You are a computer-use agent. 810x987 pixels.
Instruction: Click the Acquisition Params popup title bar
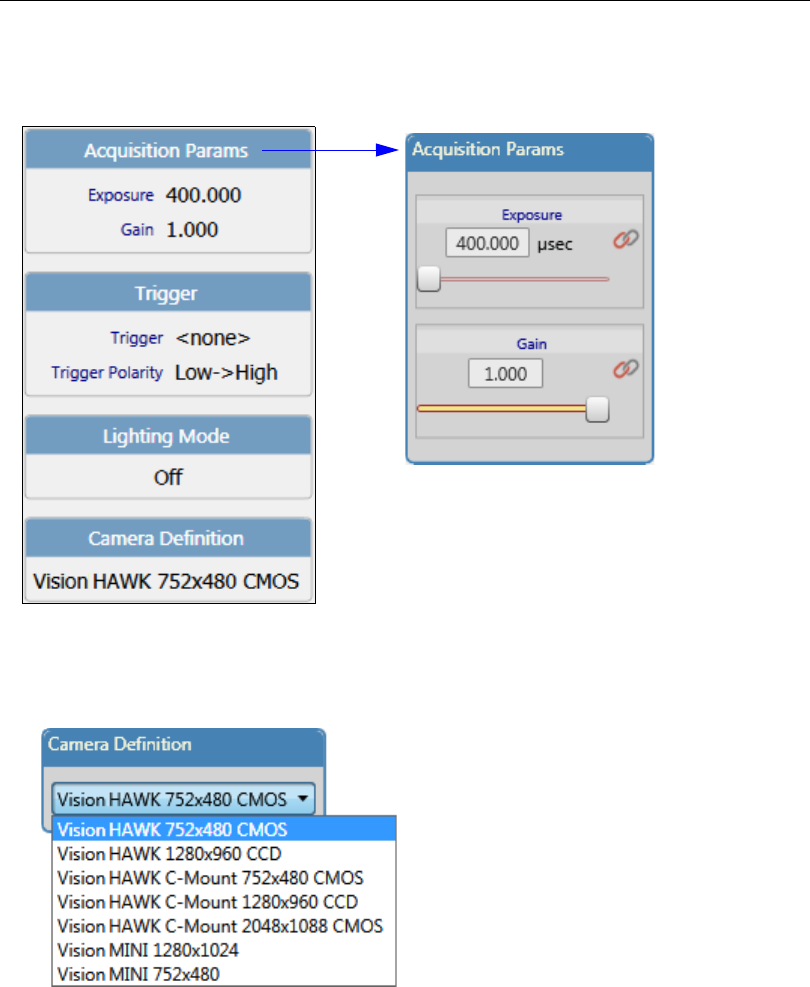(x=530, y=152)
